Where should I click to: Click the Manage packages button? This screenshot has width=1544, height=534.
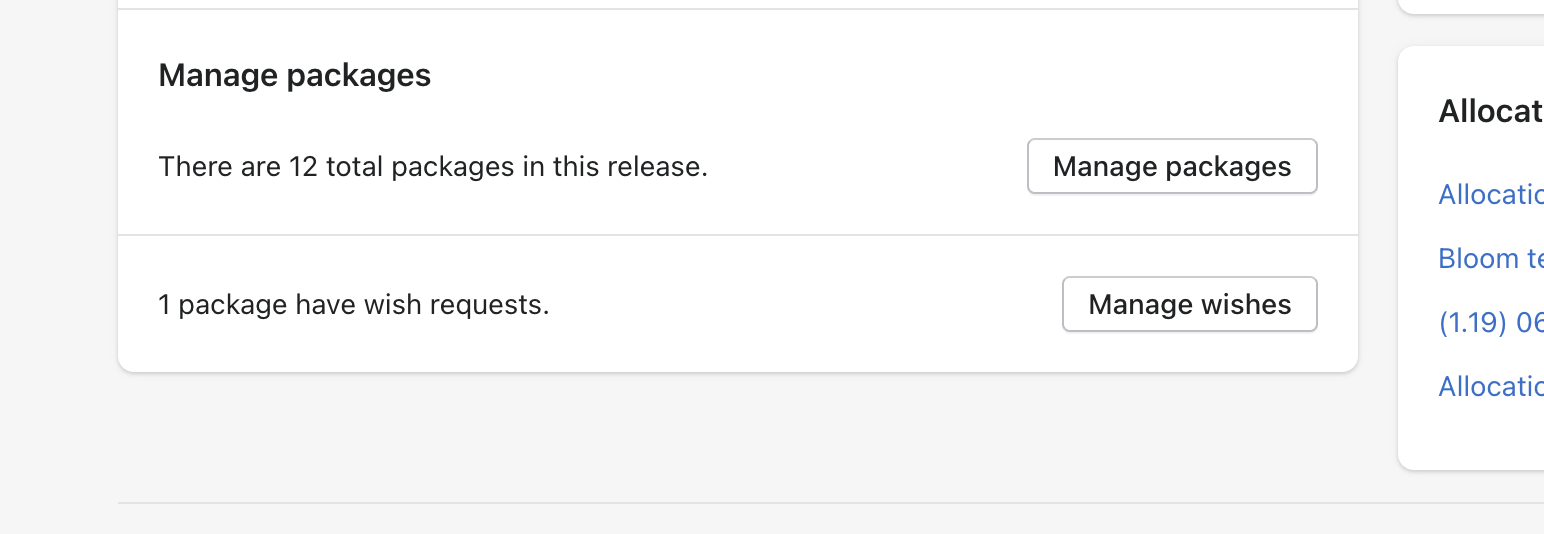(1172, 166)
